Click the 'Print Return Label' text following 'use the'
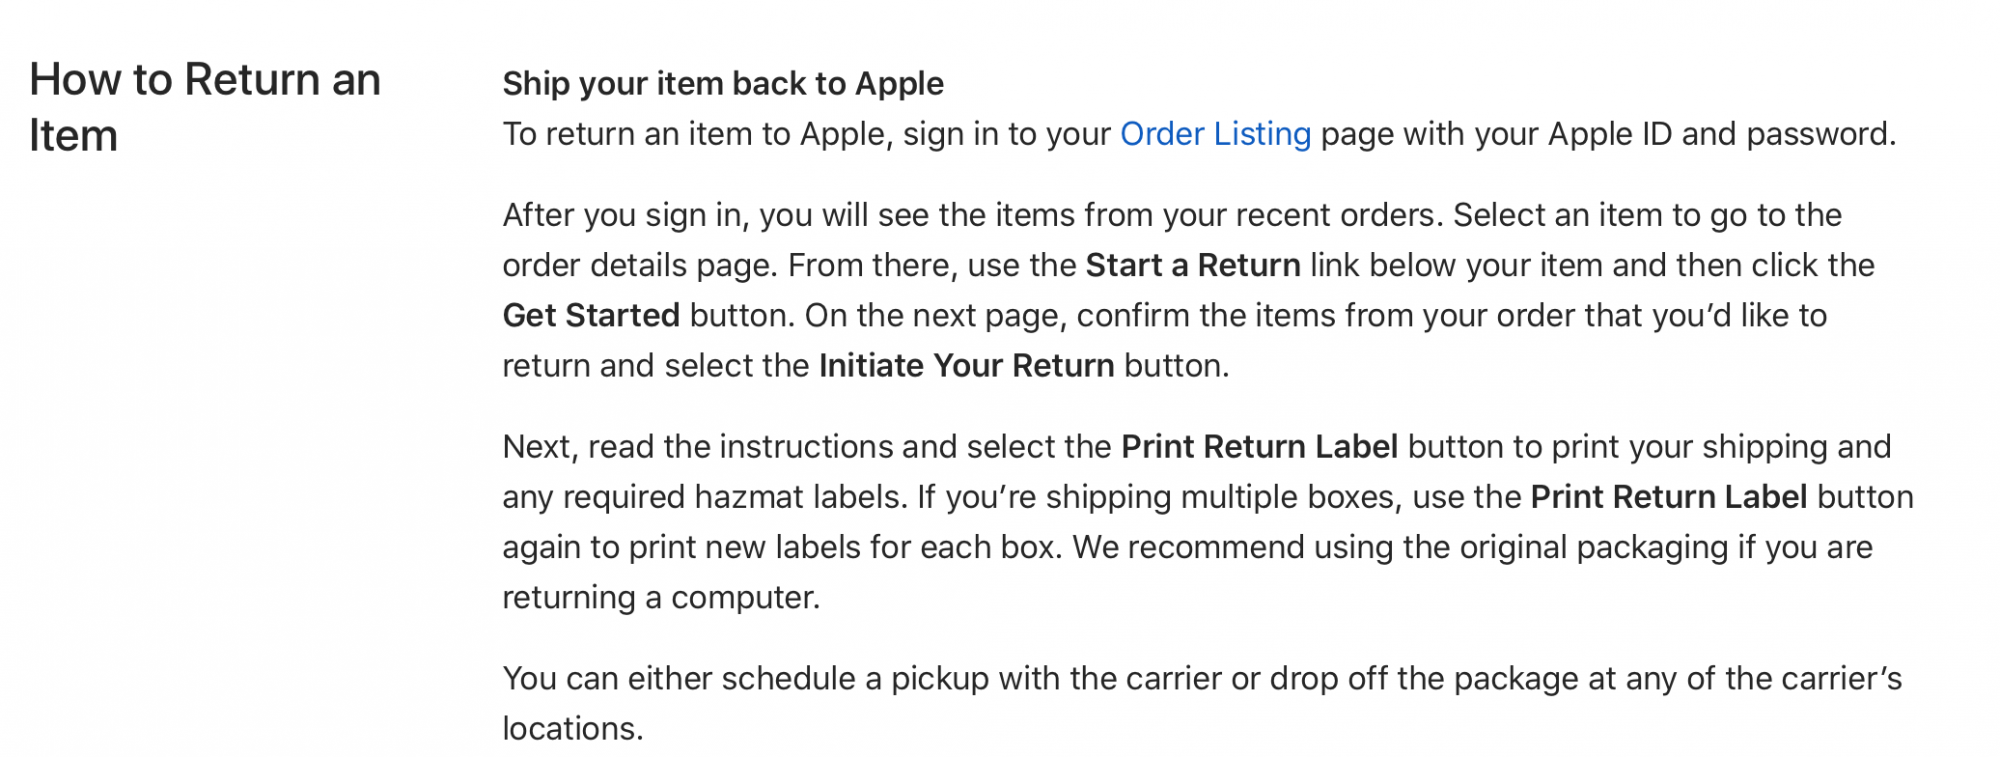Image resolution: width=2000 pixels, height=757 pixels. [x=1668, y=497]
